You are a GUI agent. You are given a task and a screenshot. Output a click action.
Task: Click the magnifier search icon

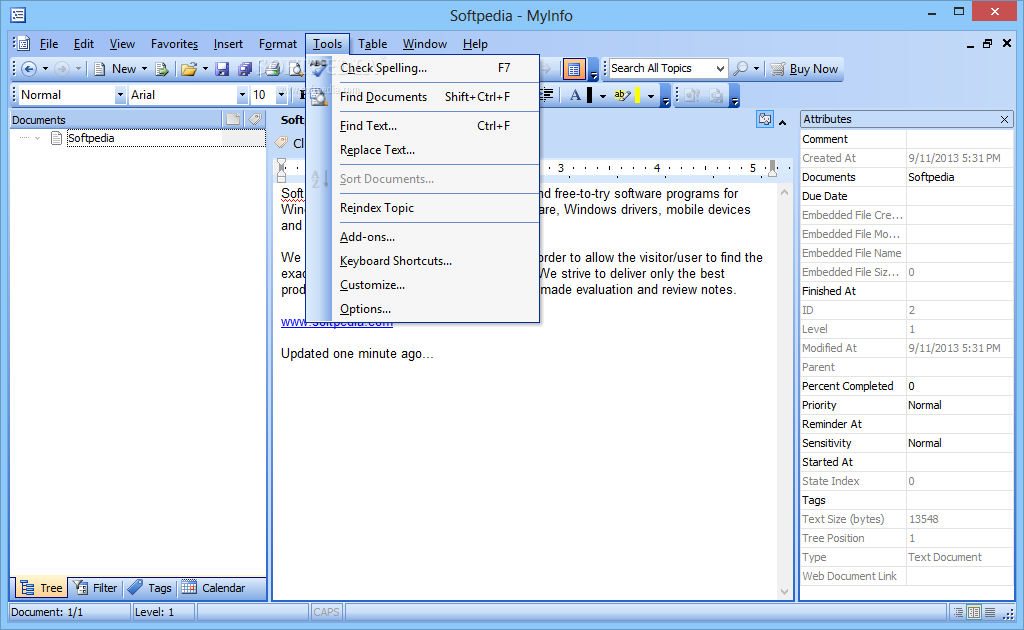[x=741, y=69]
